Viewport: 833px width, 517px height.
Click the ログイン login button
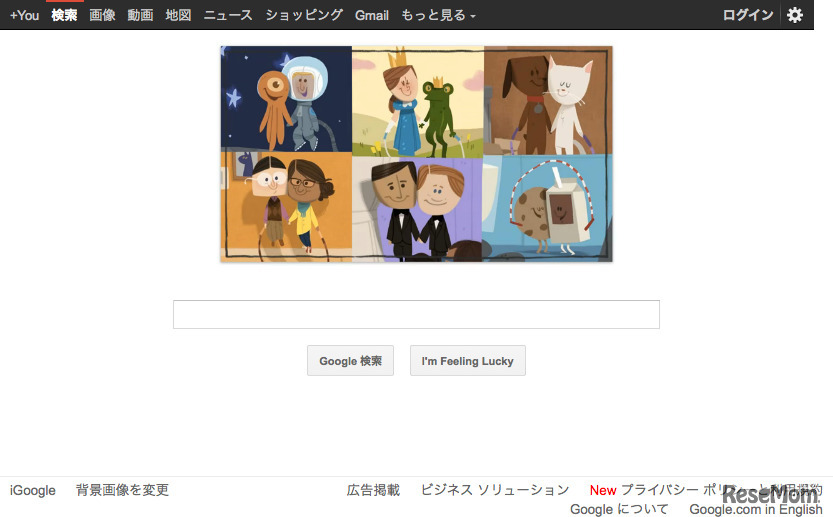click(x=748, y=15)
